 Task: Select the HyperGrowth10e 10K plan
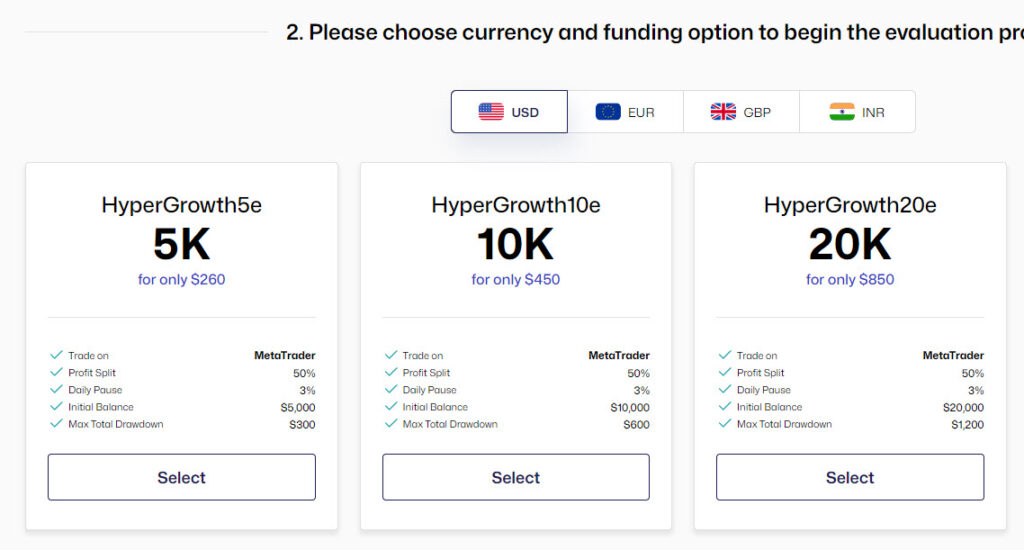[x=516, y=477]
